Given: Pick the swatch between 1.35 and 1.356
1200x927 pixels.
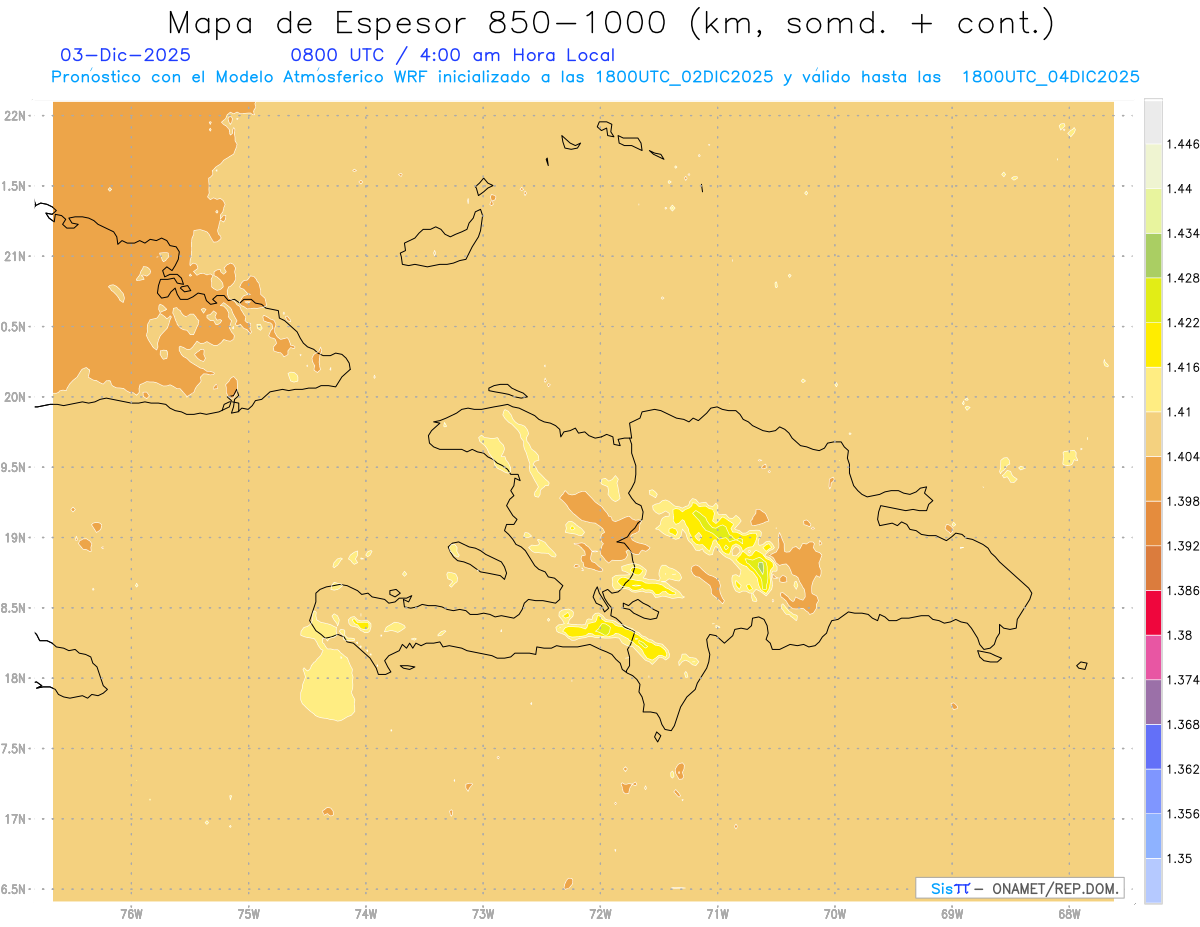Looking at the screenshot, I should (x=1153, y=836).
